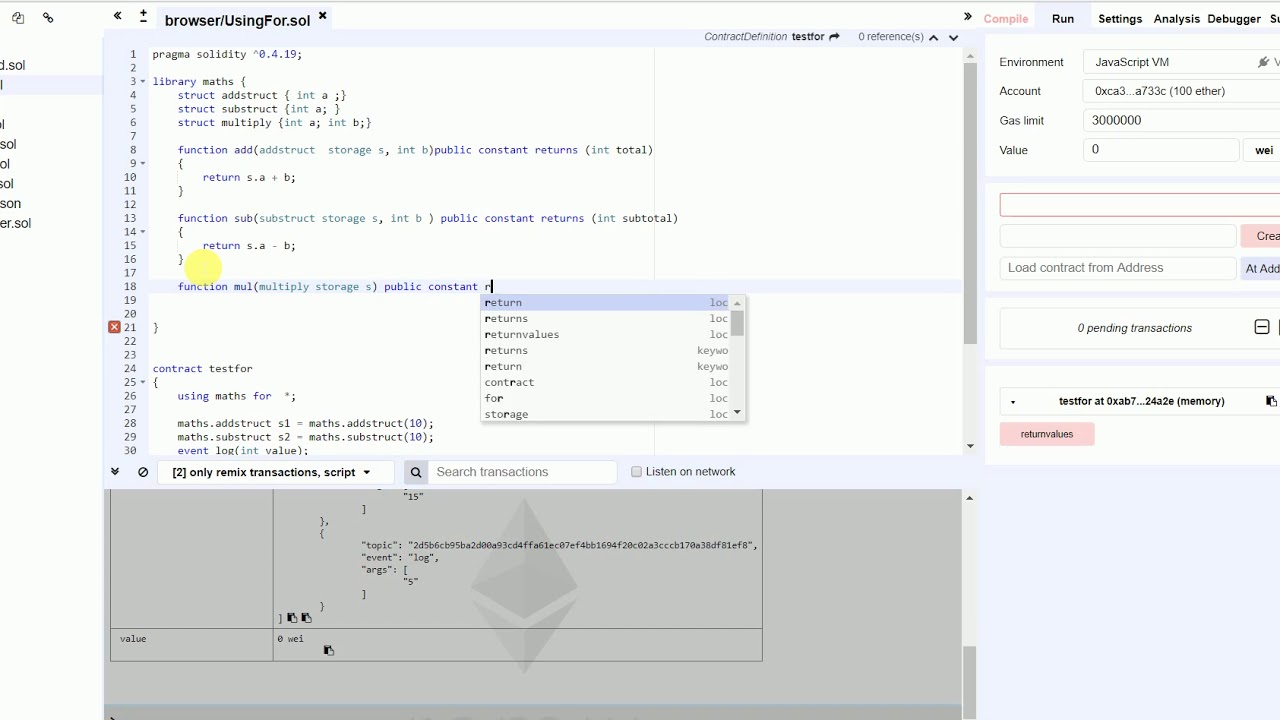Open the wei unit dropdown
The width and height of the screenshot is (1280, 720).
tap(1264, 150)
